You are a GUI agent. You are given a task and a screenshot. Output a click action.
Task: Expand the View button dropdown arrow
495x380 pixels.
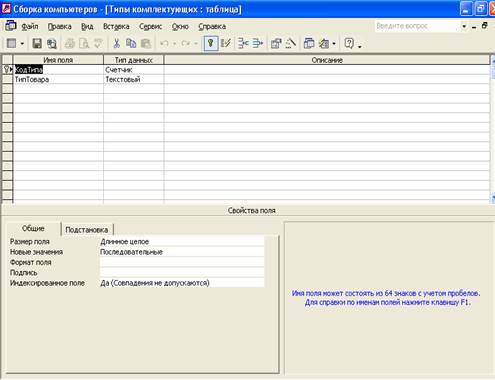[22, 44]
